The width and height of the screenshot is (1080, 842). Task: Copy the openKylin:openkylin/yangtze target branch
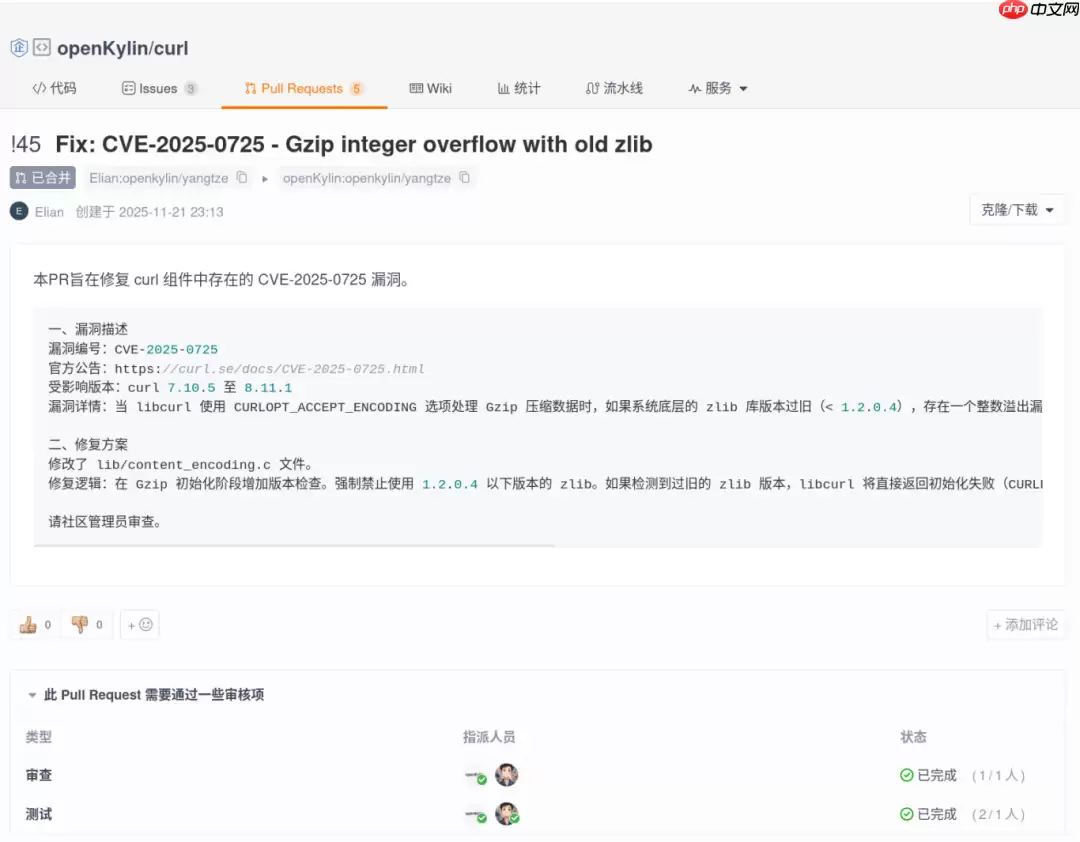point(463,178)
